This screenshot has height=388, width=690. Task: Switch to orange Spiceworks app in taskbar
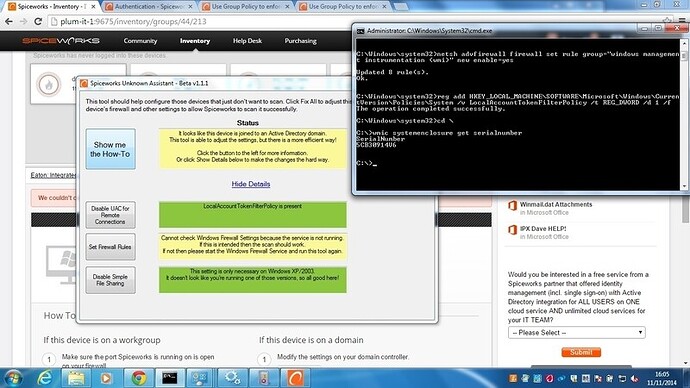tap(295, 378)
